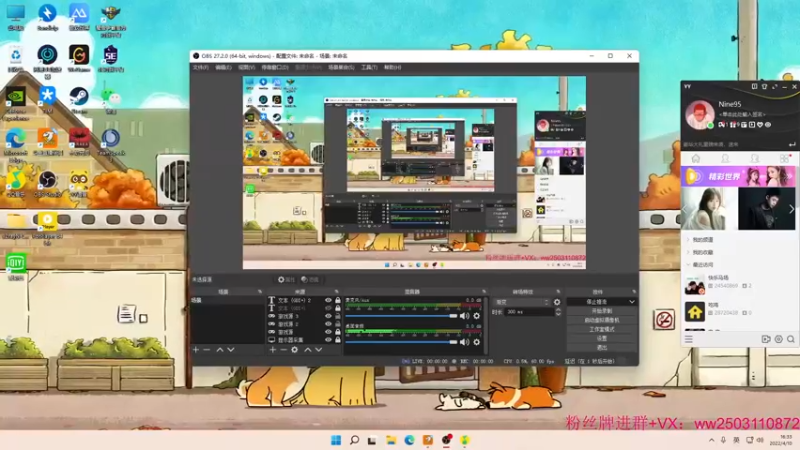Open the Microsoft Edge desktop shortcut

click(x=15, y=145)
